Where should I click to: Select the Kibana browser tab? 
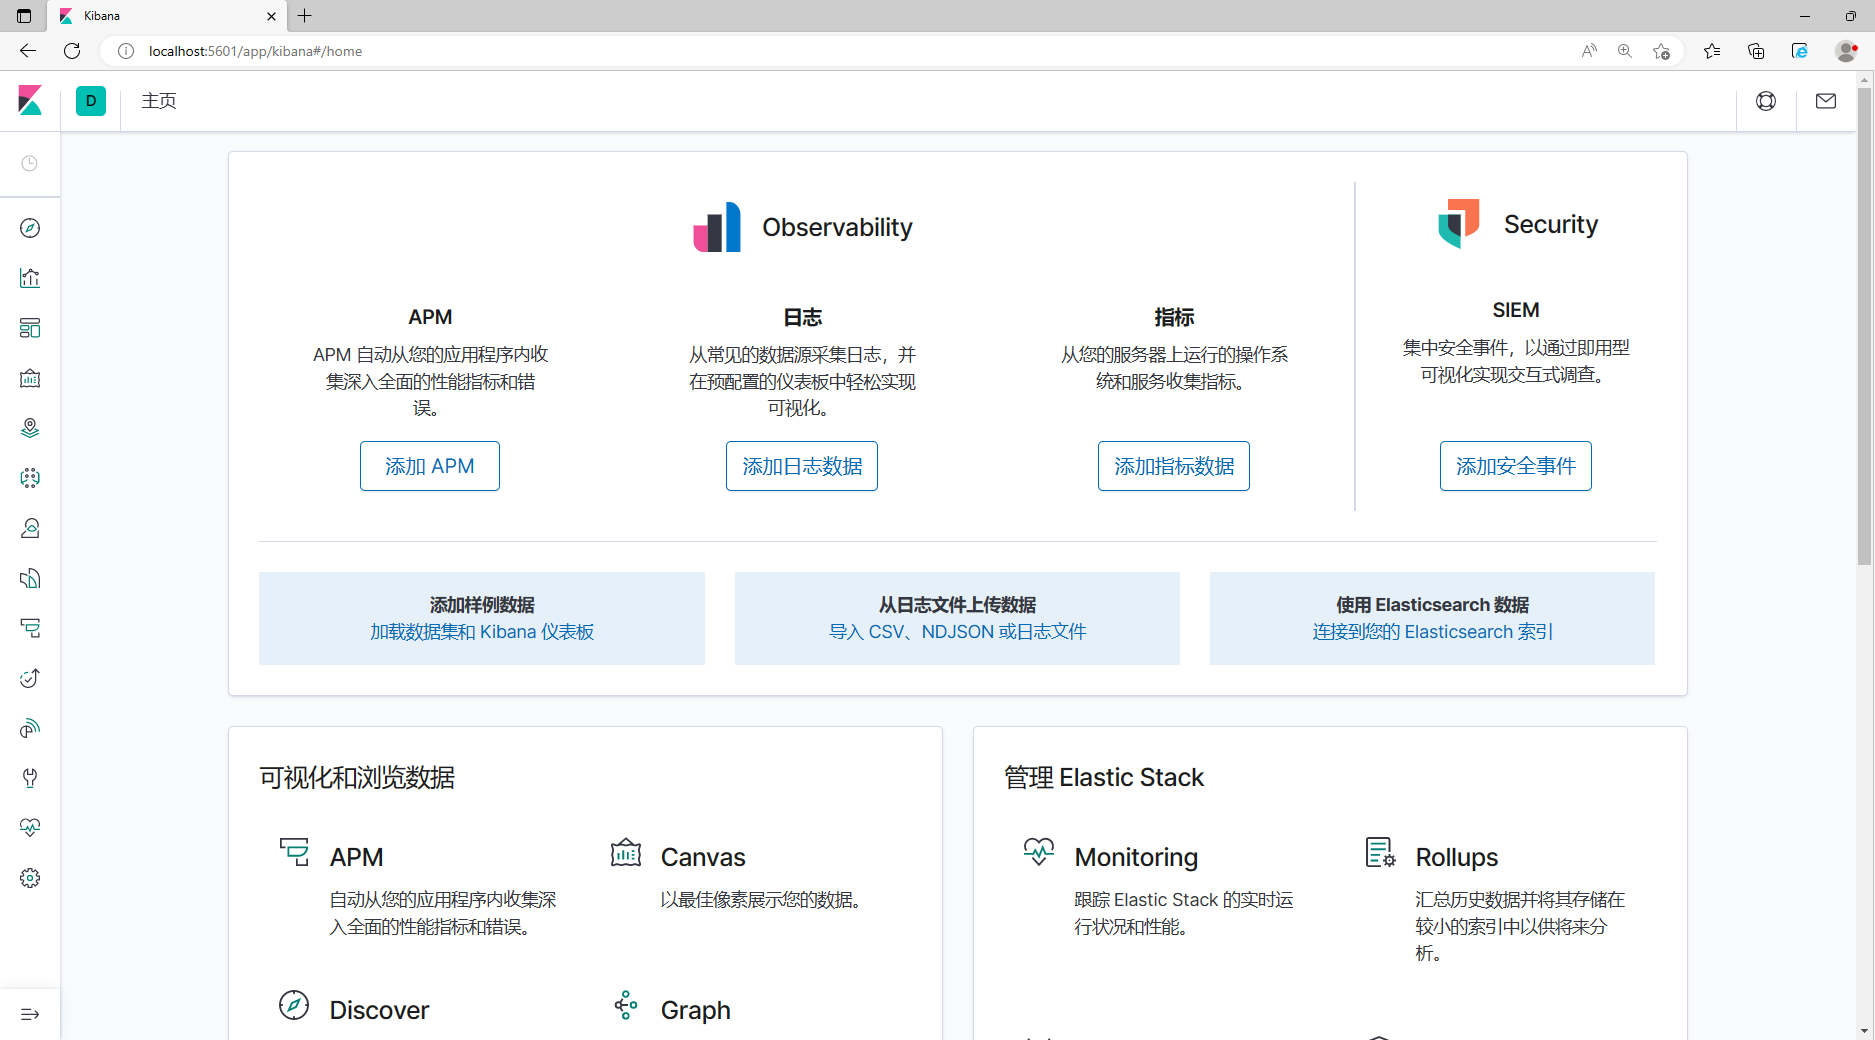[x=168, y=16]
